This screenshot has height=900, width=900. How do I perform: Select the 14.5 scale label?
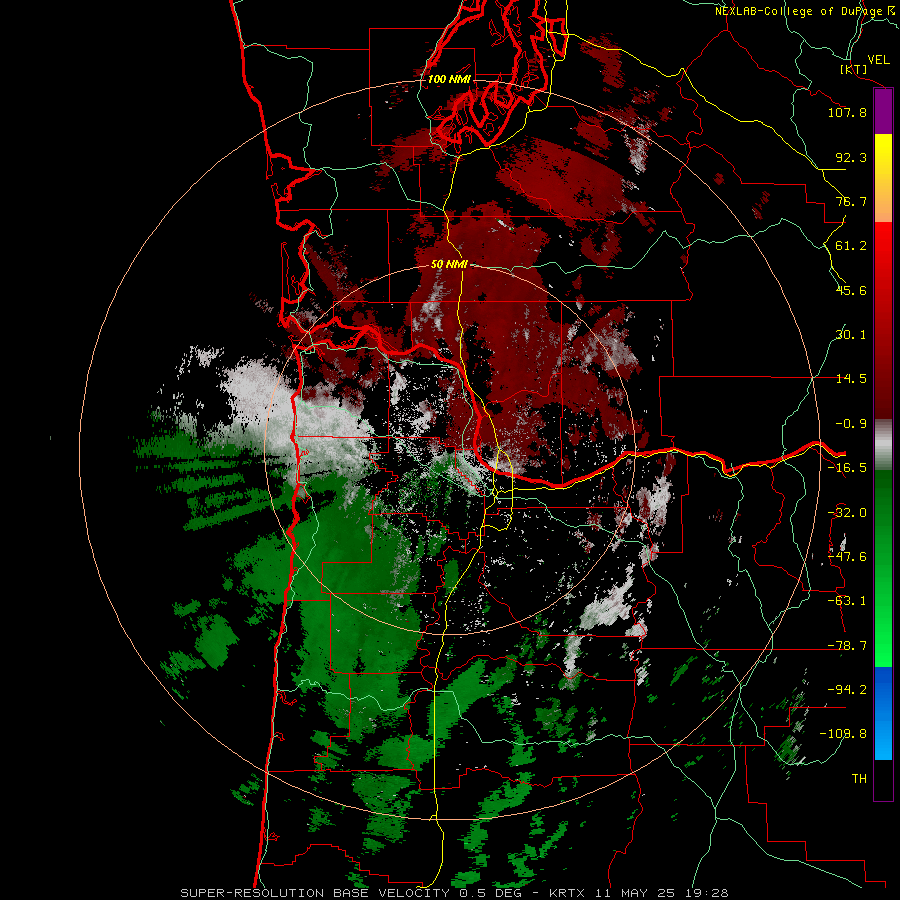tap(851, 379)
